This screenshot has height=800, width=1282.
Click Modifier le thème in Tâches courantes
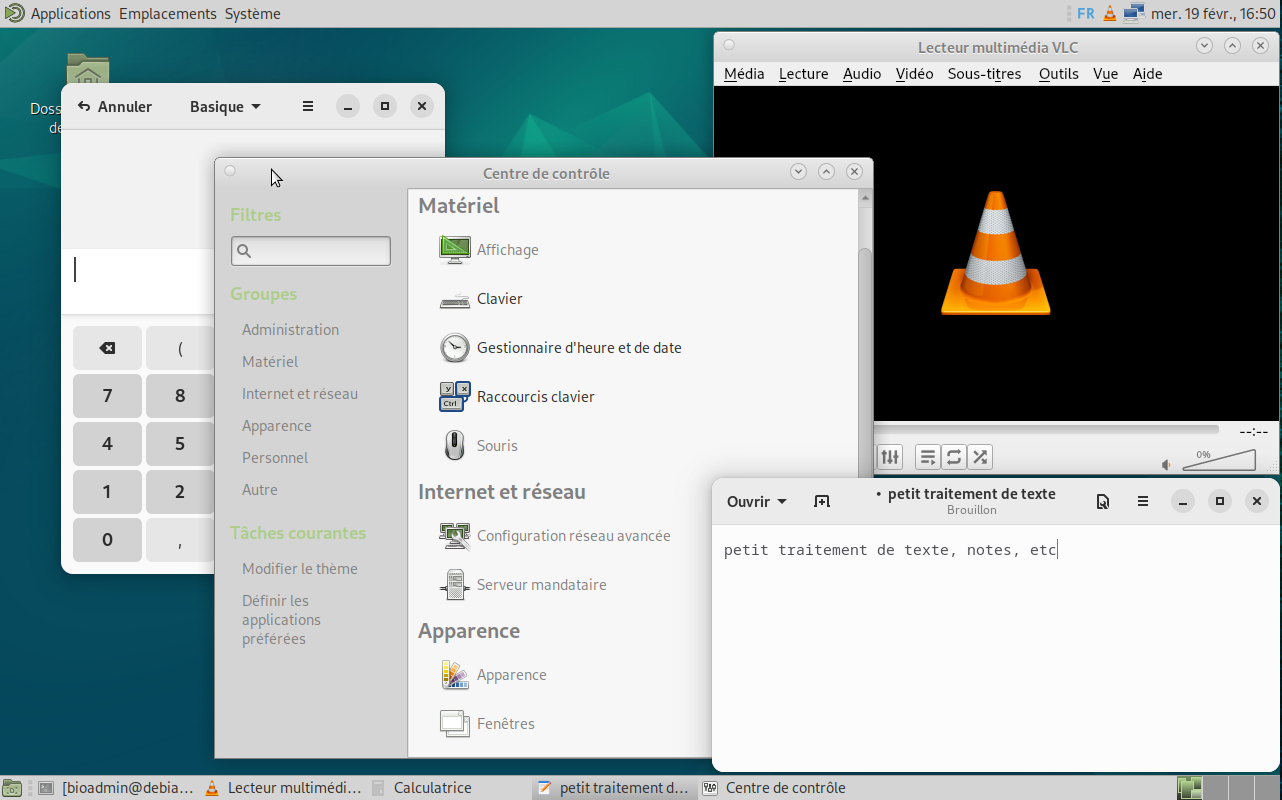tap(299, 569)
